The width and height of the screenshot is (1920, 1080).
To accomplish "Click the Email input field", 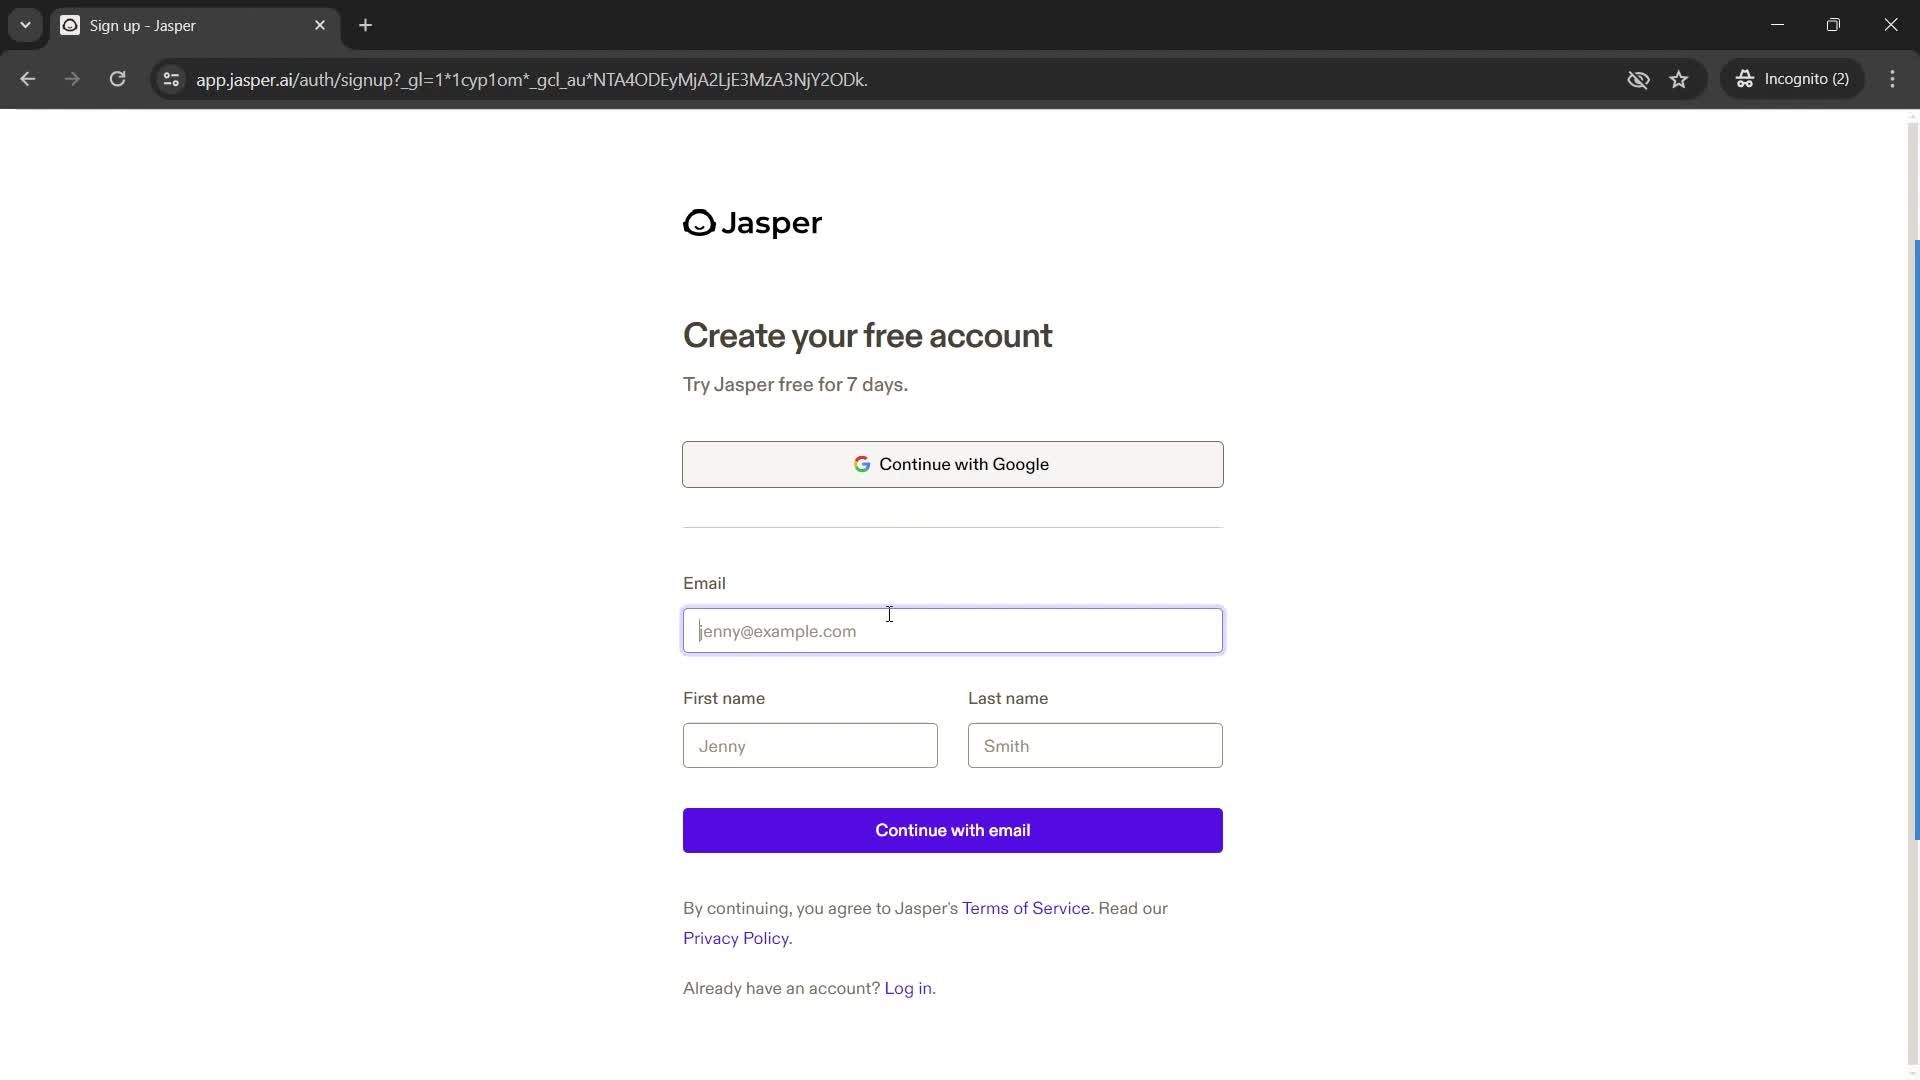I will tap(953, 630).
